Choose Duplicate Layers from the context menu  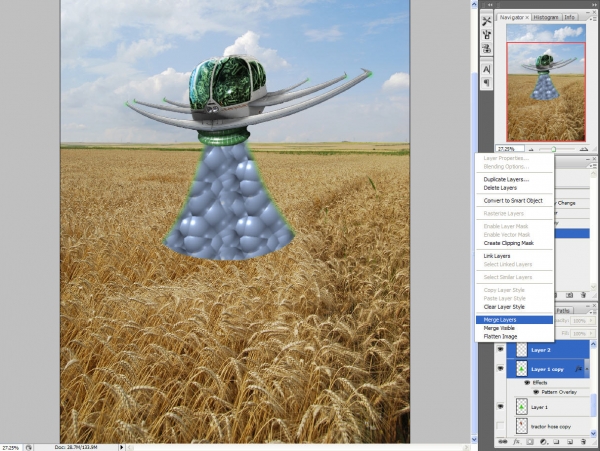coord(514,179)
